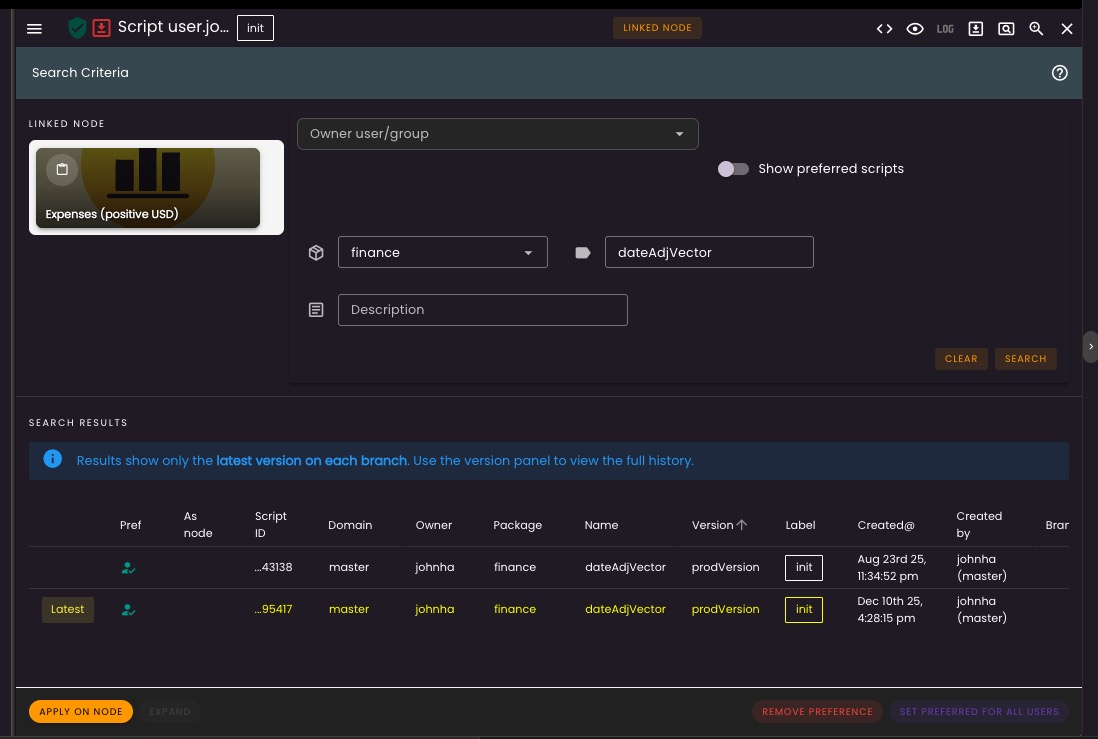Click the green shield verified icon
Image resolution: width=1098 pixels, height=739 pixels.
(77, 28)
